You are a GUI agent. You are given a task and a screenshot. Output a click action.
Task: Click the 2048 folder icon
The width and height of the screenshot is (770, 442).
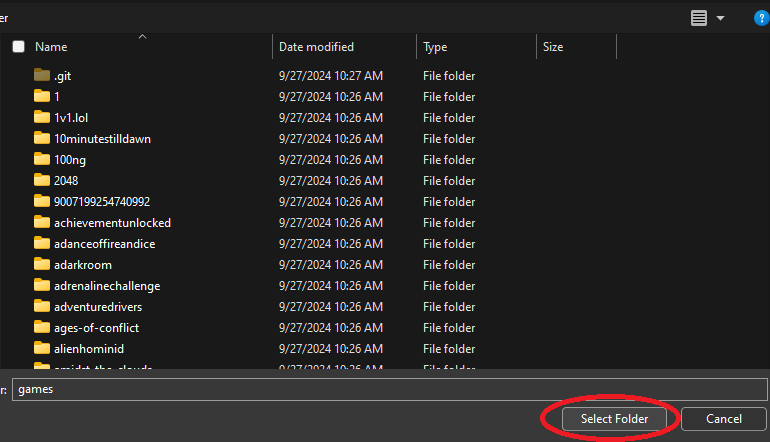[42, 180]
